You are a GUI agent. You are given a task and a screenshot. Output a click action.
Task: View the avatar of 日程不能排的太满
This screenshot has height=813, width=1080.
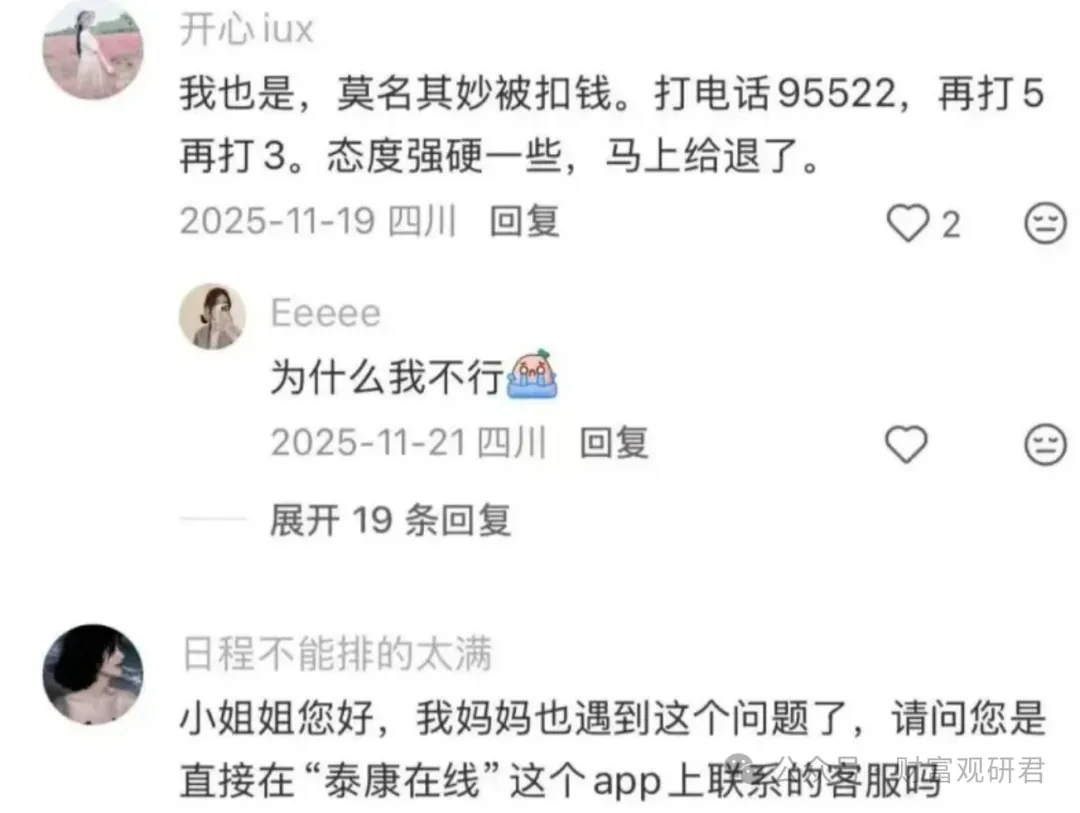click(93, 674)
